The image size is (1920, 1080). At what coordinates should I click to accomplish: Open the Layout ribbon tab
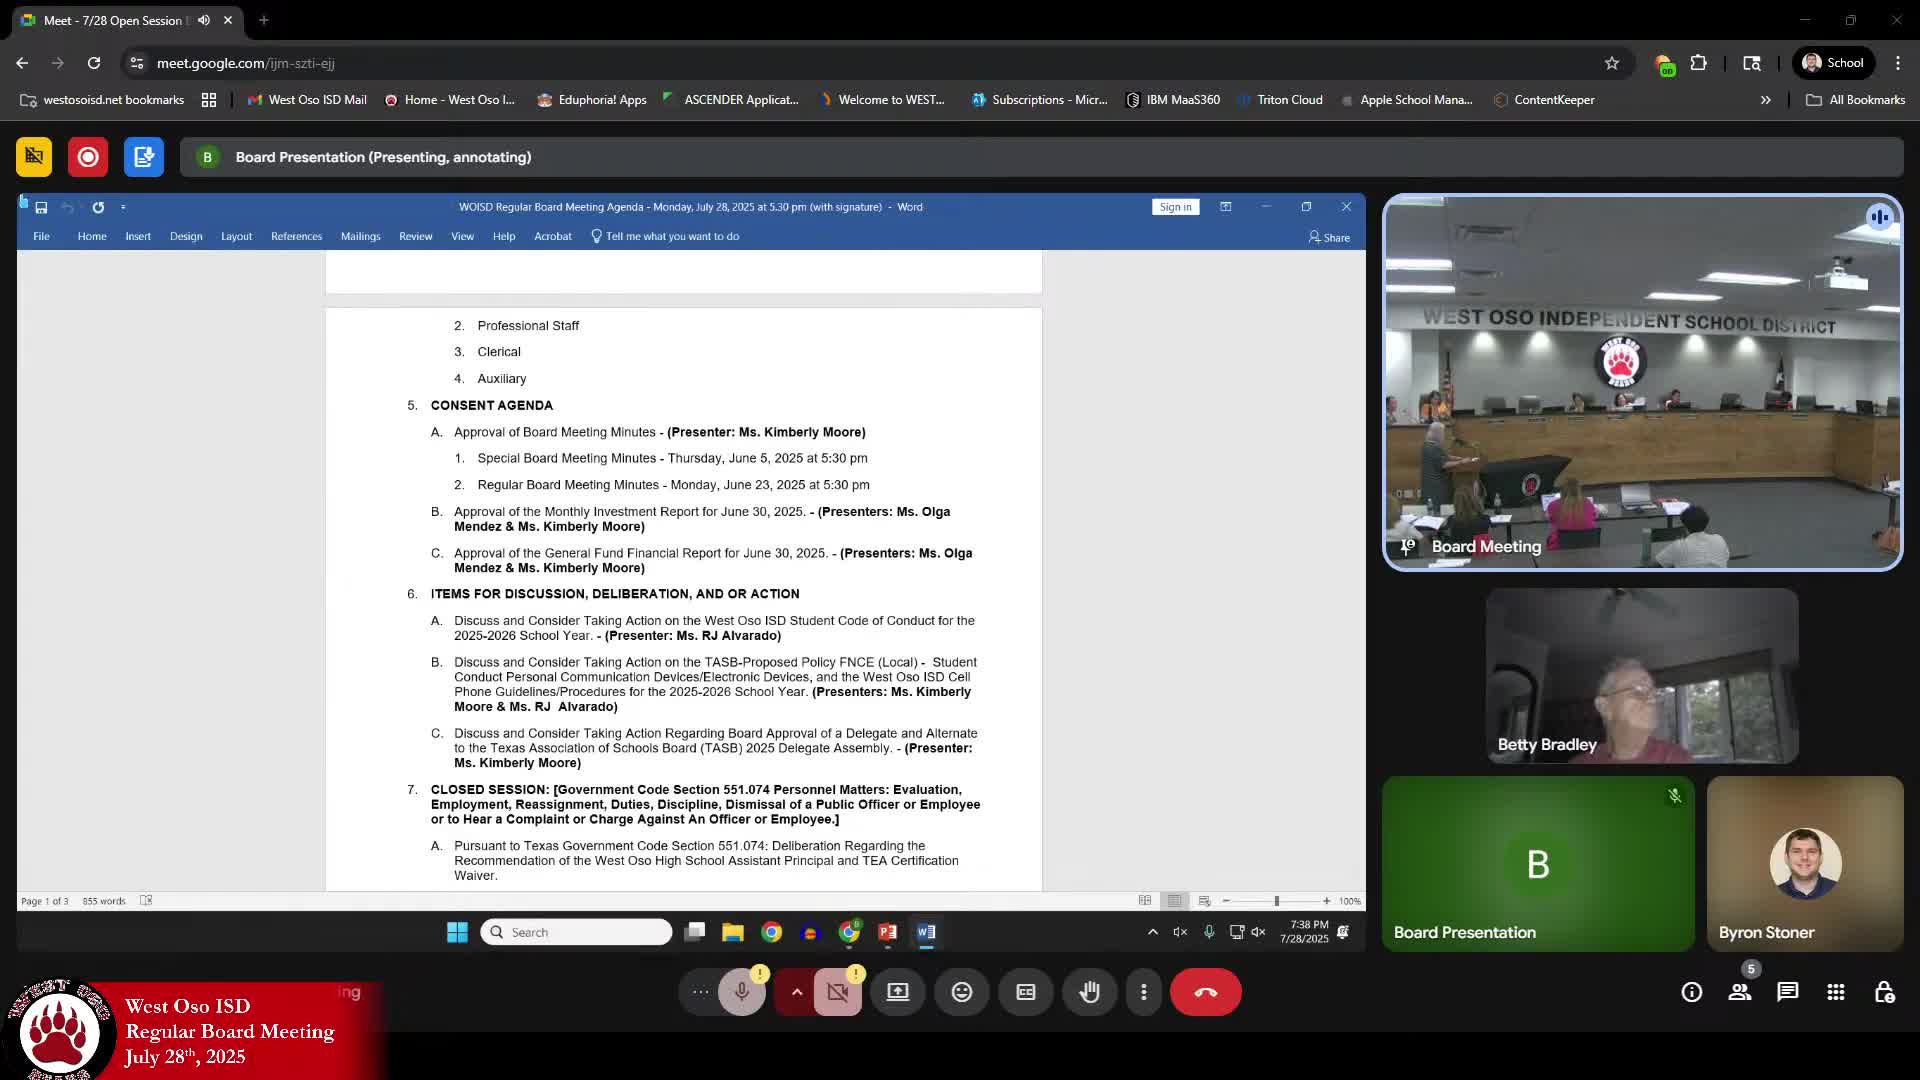coord(236,237)
